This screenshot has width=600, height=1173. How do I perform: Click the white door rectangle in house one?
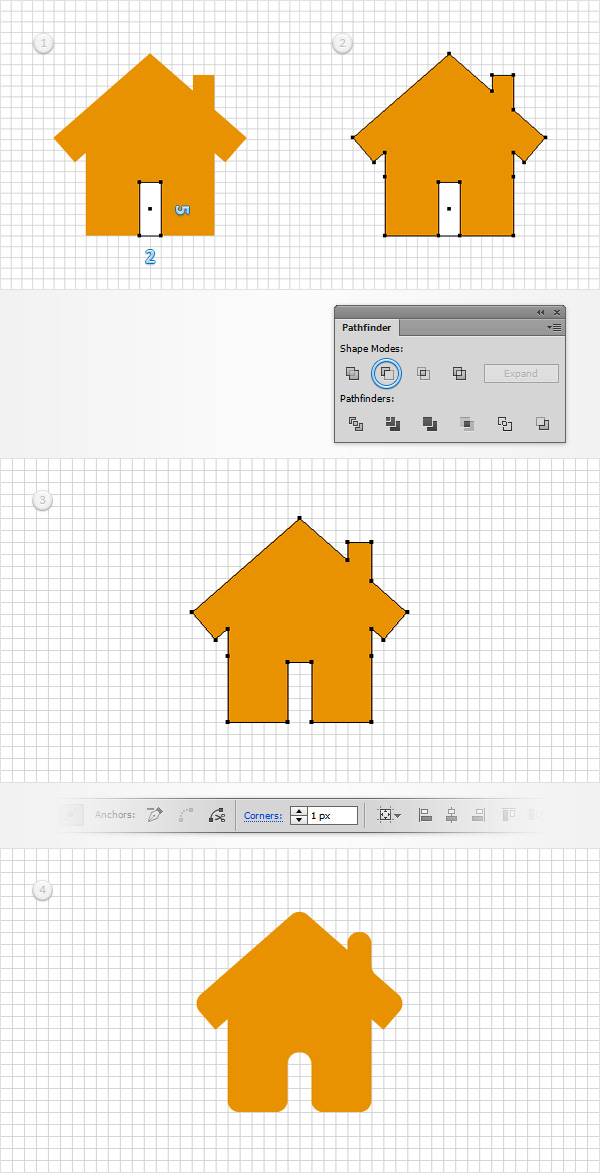(150, 209)
